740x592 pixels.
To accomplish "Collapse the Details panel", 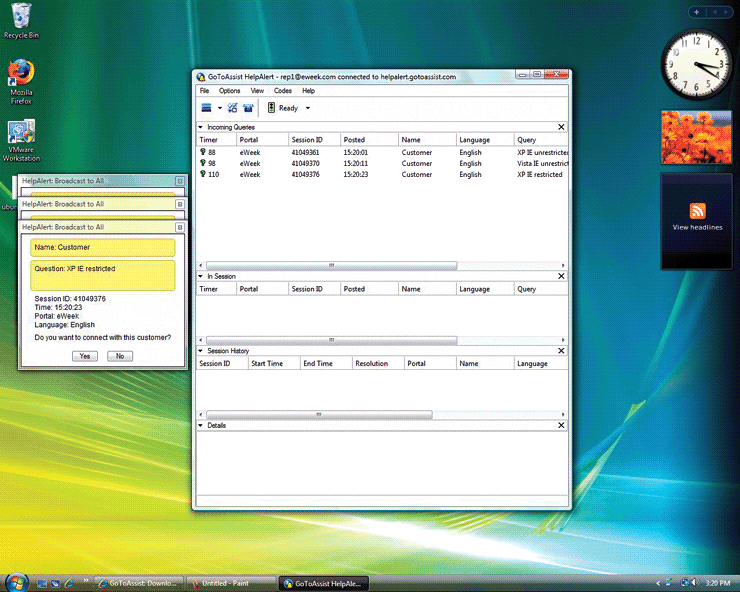I will click(x=201, y=425).
